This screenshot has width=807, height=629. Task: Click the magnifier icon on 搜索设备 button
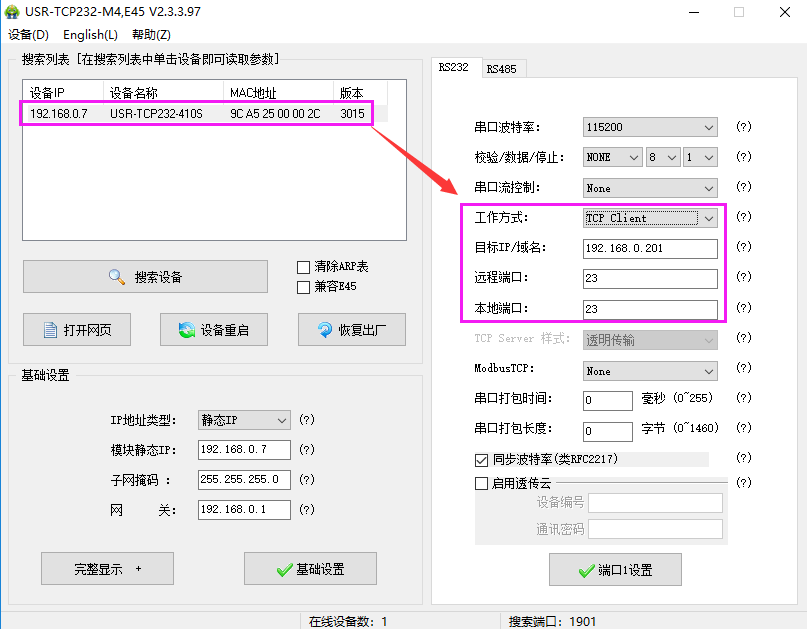(117, 277)
